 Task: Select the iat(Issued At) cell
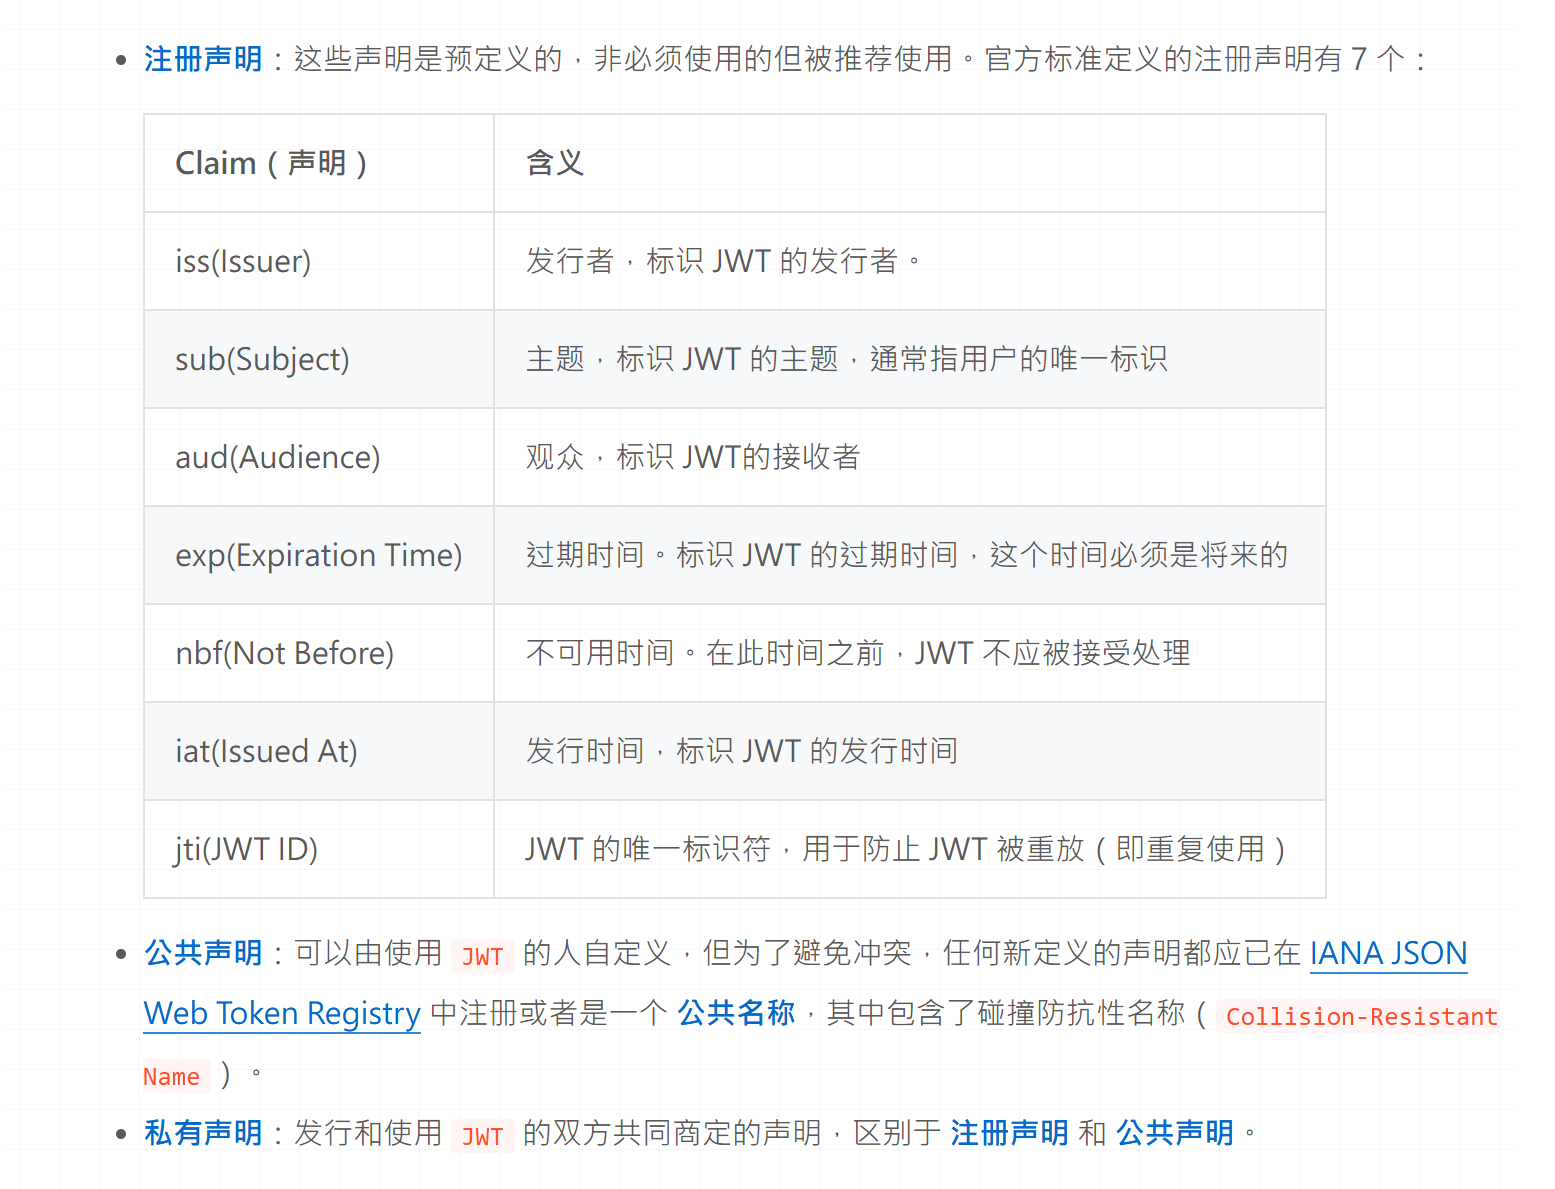pyautogui.click(x=266, y=752)
